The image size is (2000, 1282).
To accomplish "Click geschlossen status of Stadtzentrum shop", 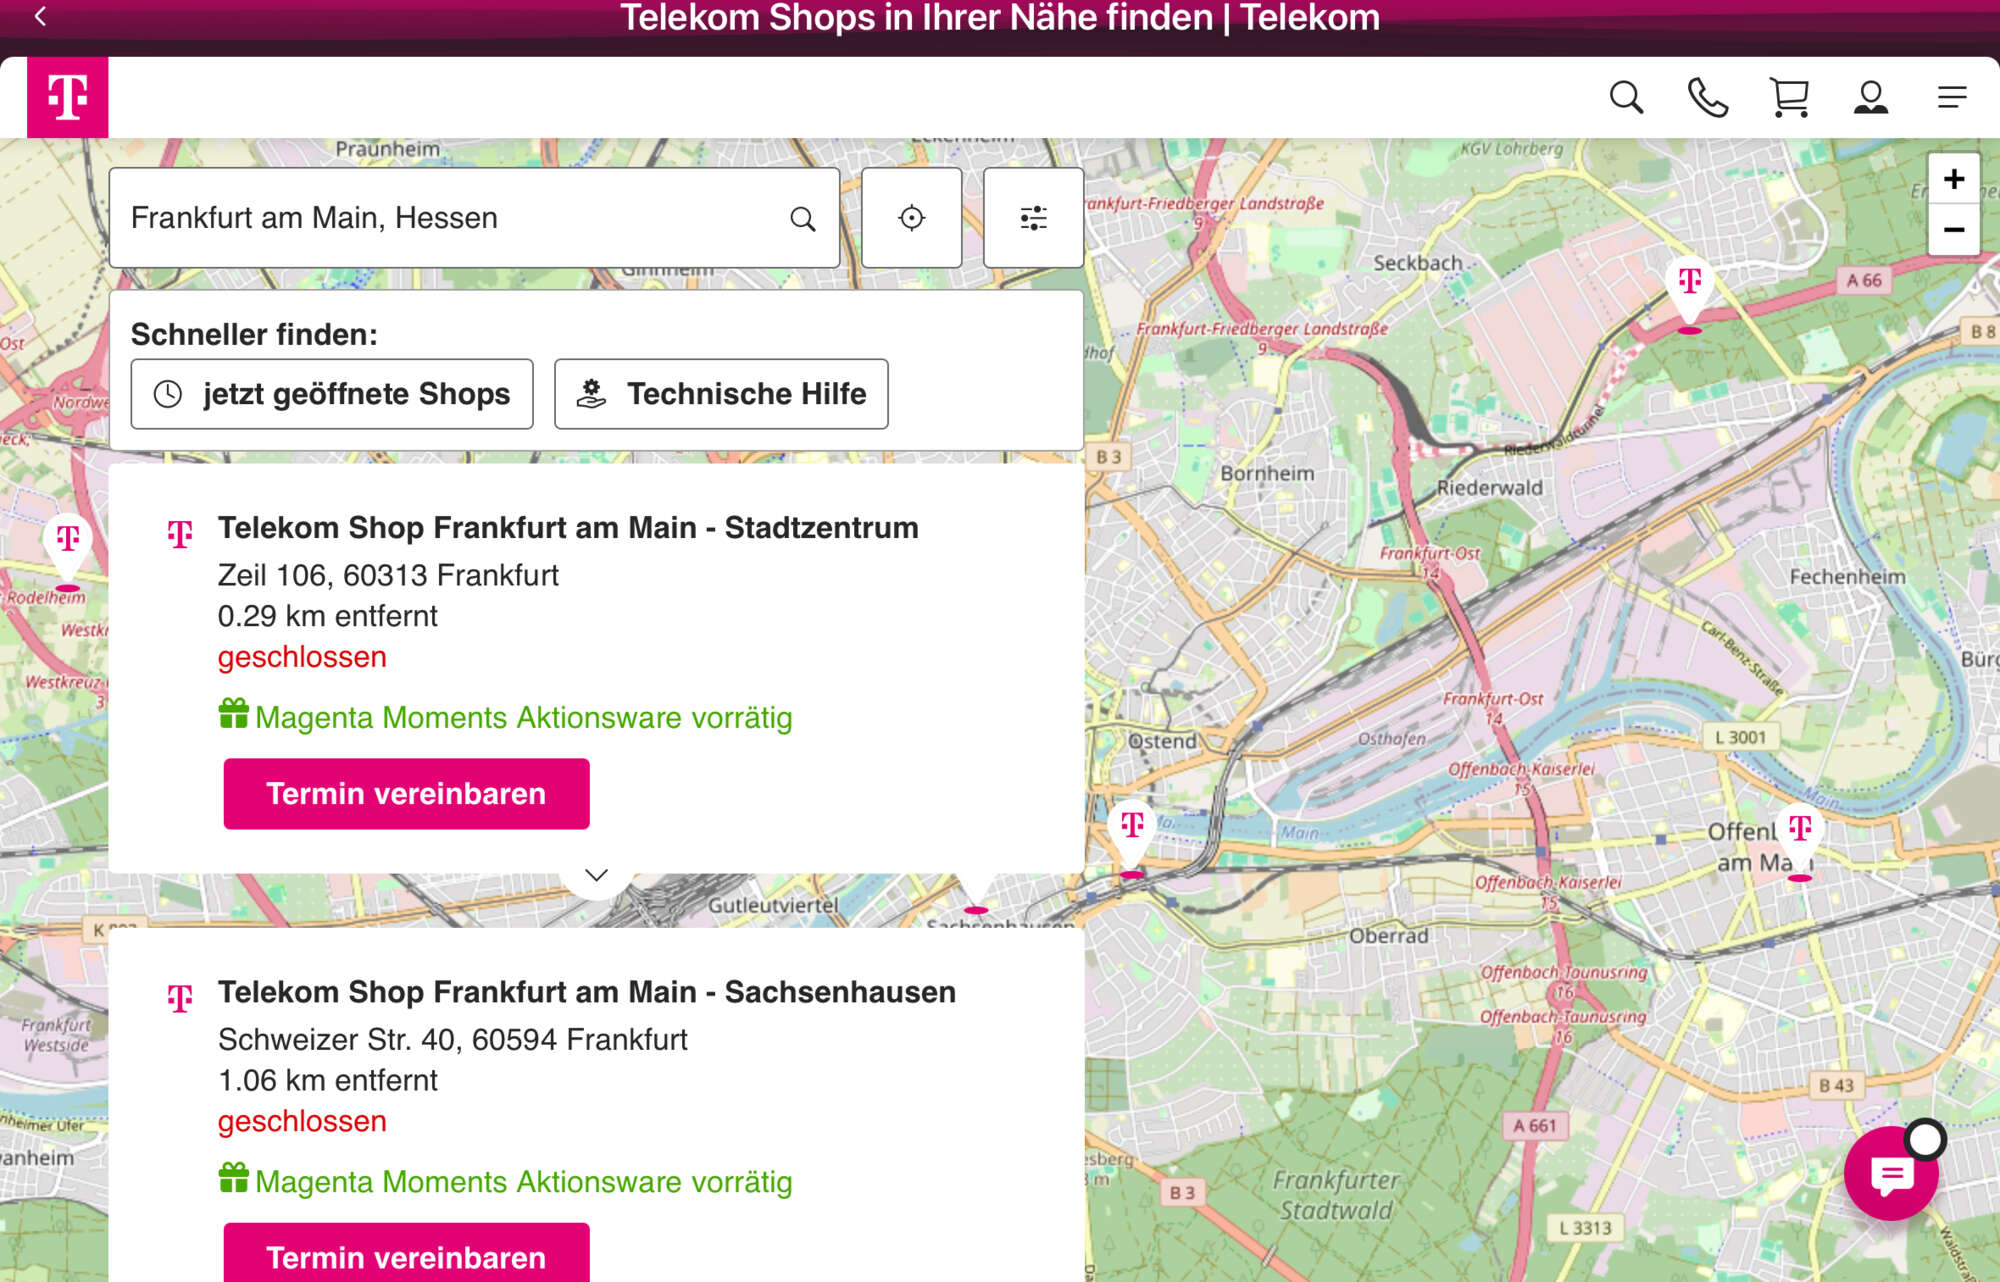I will (302, 657).
